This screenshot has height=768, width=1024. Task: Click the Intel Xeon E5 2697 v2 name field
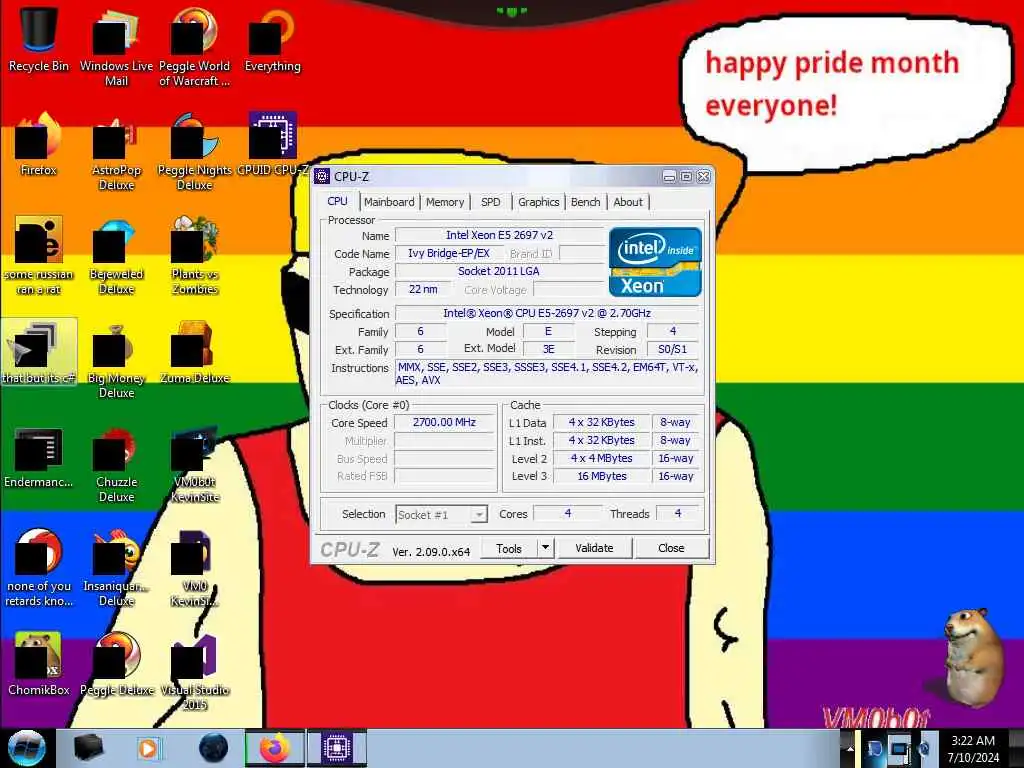tap(500, 235)
